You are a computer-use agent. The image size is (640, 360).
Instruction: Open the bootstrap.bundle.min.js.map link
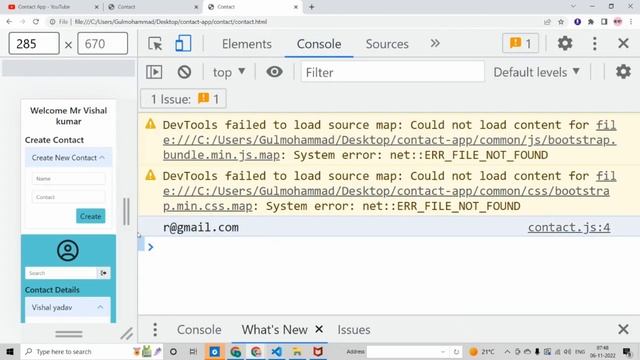[x=389, y=140]
